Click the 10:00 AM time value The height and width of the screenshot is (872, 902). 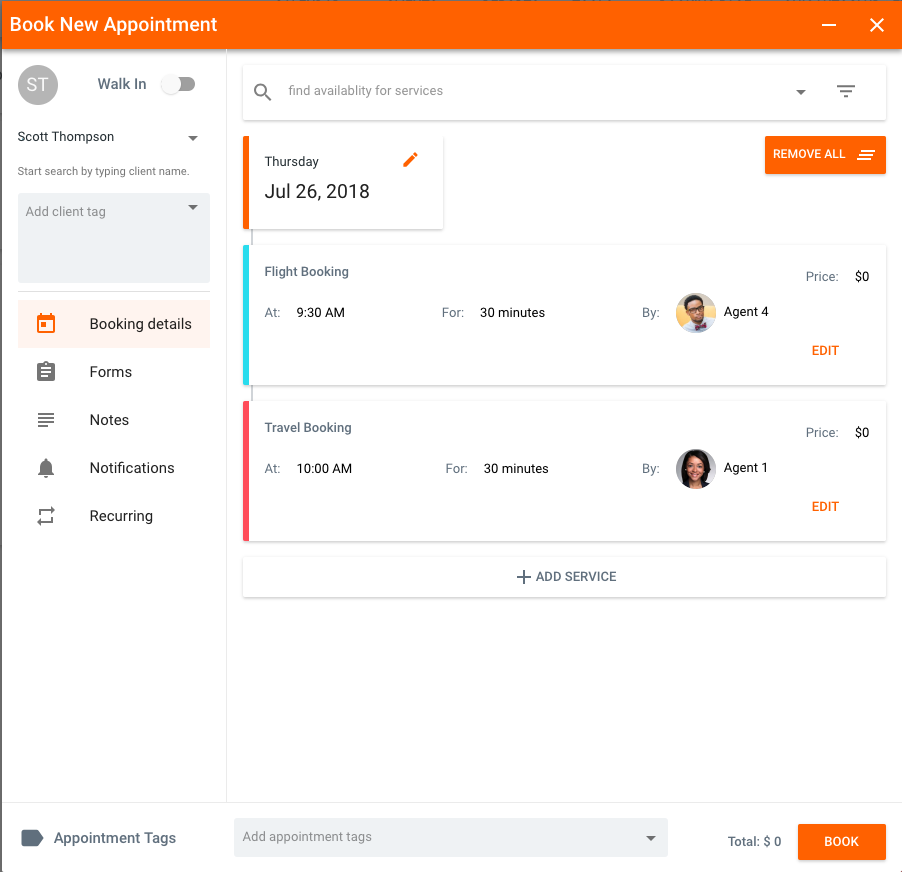324,469
